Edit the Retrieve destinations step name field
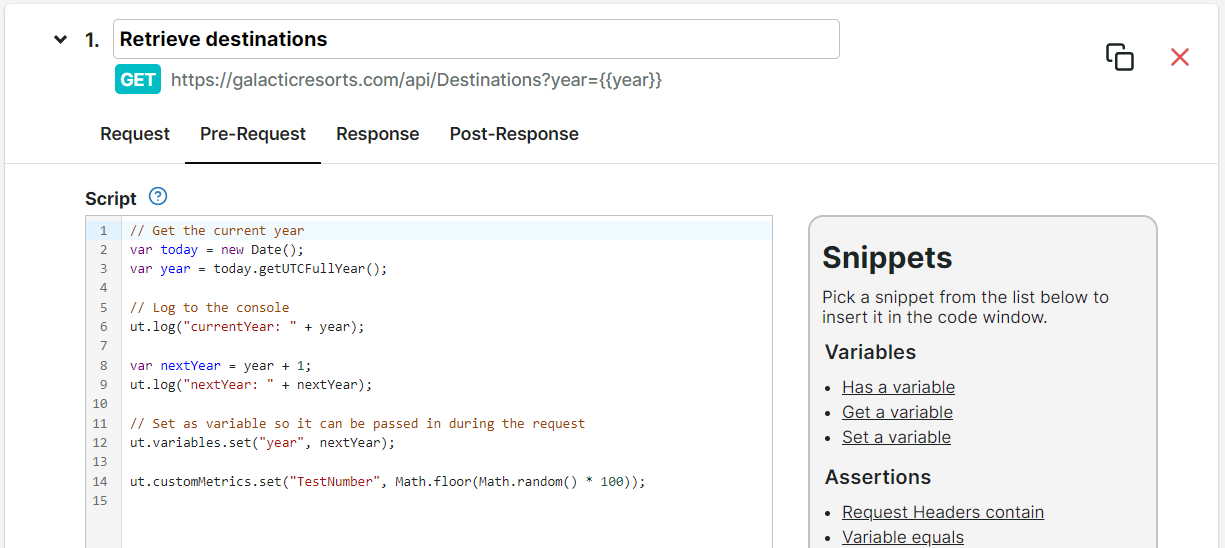 [476, 39]
